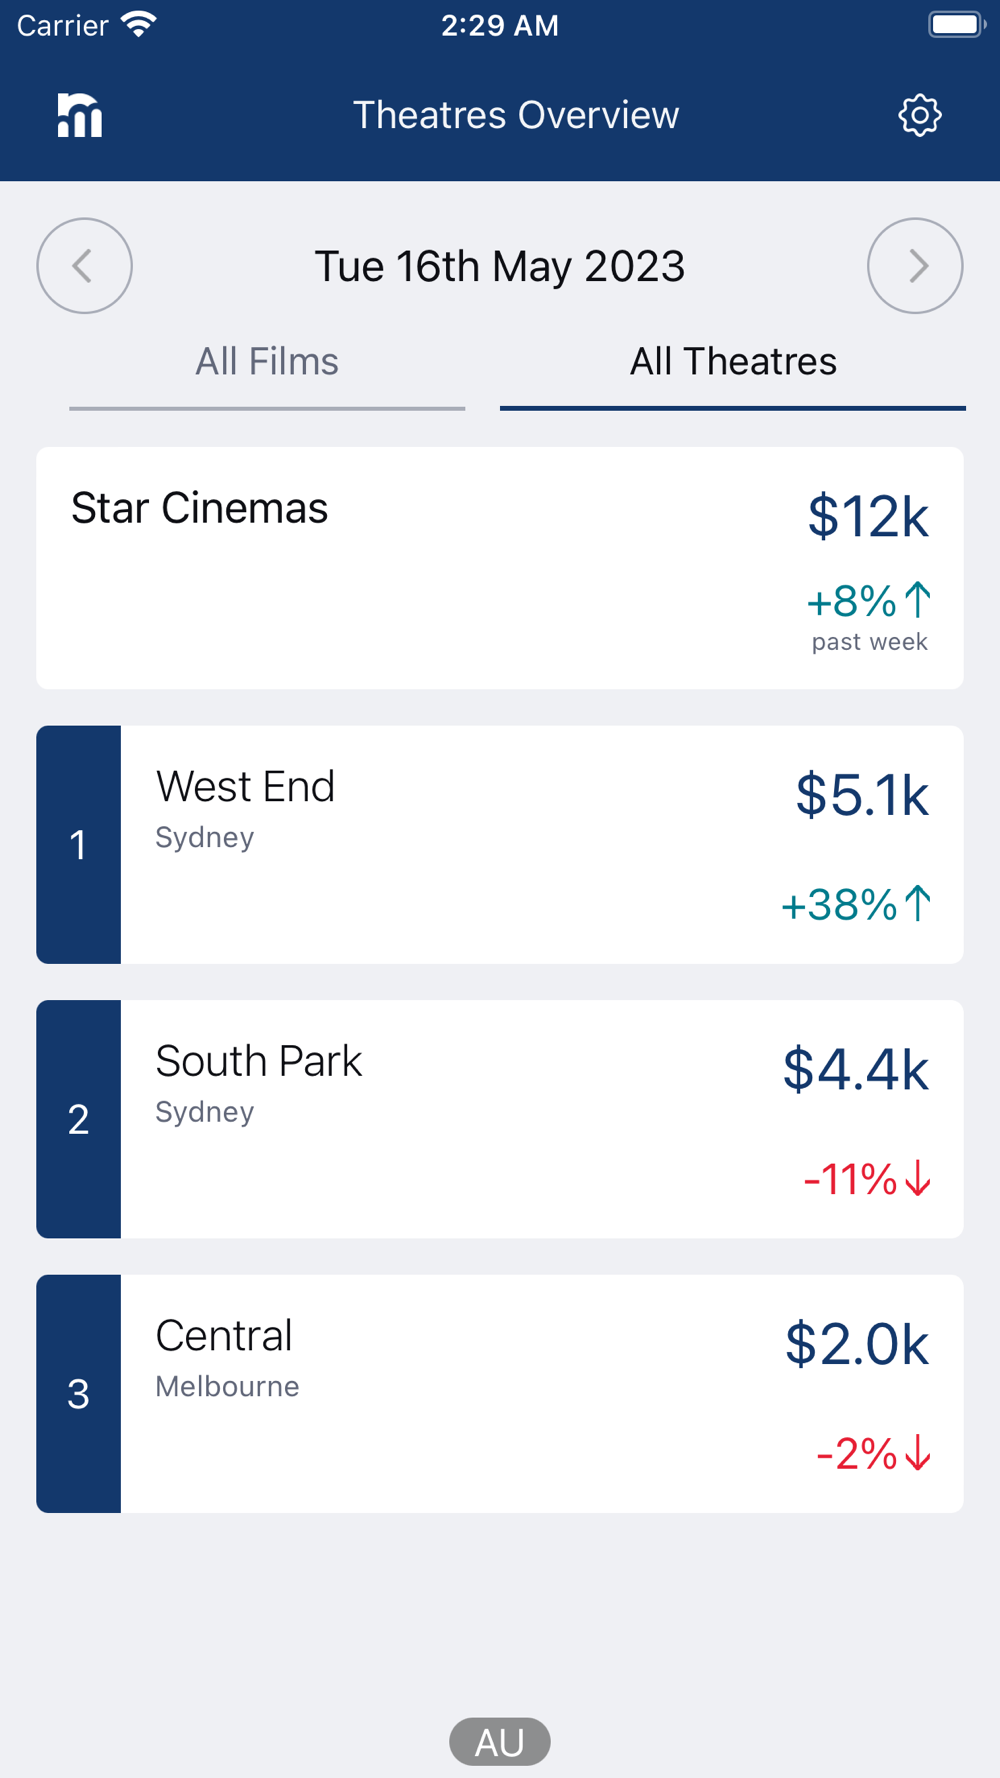Viewport: 1000px width, 1778px height.
Task: Tap the $12k Star Cinemas total
Action: point(868,517)
